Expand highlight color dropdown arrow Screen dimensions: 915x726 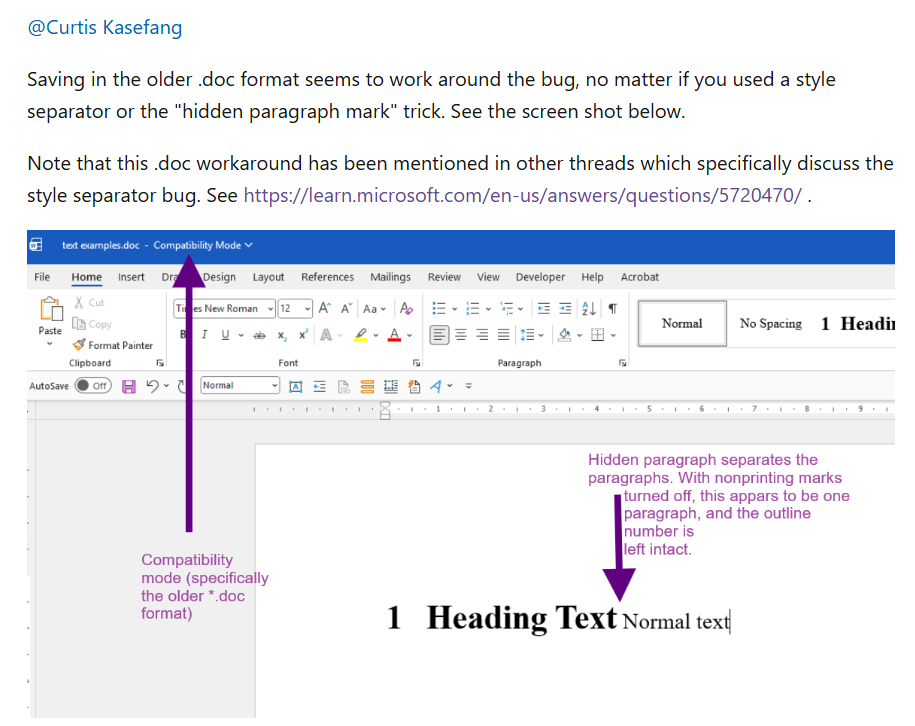[376, 335]
